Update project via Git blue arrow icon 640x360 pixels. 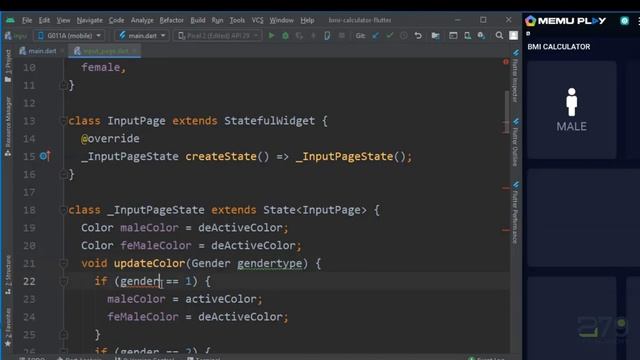pos(376,36)
